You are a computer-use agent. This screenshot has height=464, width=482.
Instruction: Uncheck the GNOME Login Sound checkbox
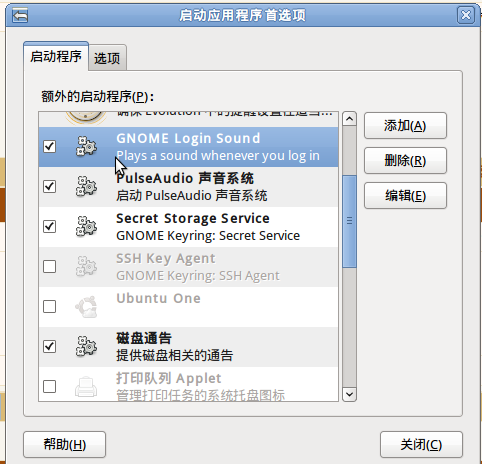pos(49,146)
